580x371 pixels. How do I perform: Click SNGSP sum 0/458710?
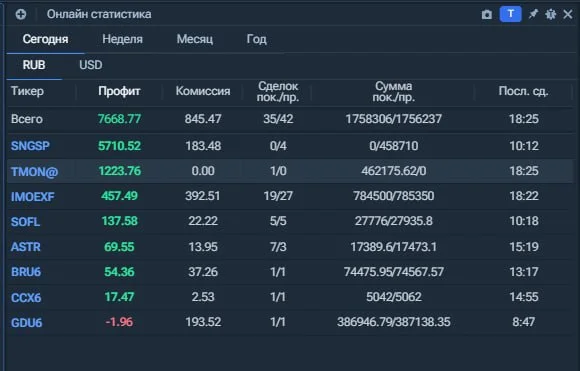394,146
